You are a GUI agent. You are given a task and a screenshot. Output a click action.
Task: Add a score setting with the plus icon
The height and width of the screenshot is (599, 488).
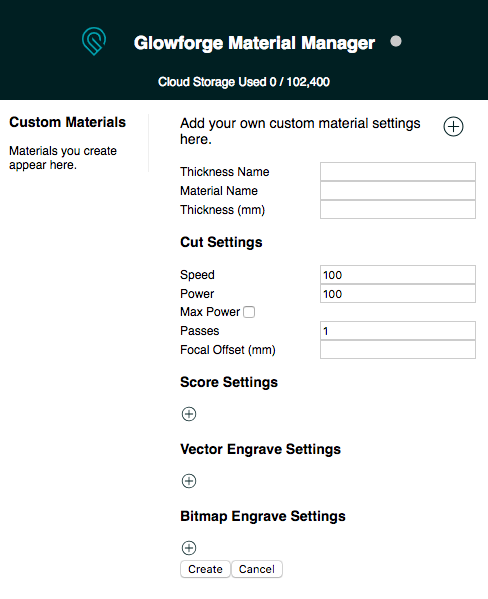[x=189, y=414]
